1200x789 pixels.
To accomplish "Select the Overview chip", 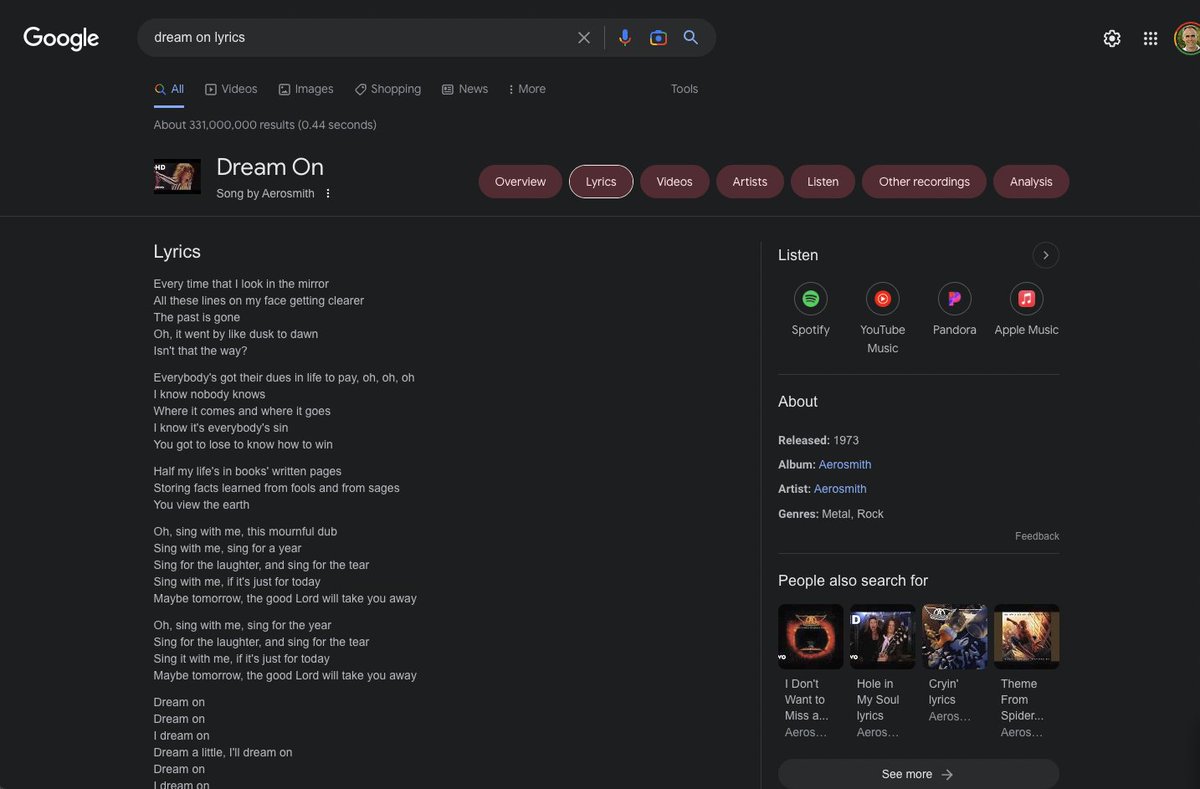I will tap(520, 182).
